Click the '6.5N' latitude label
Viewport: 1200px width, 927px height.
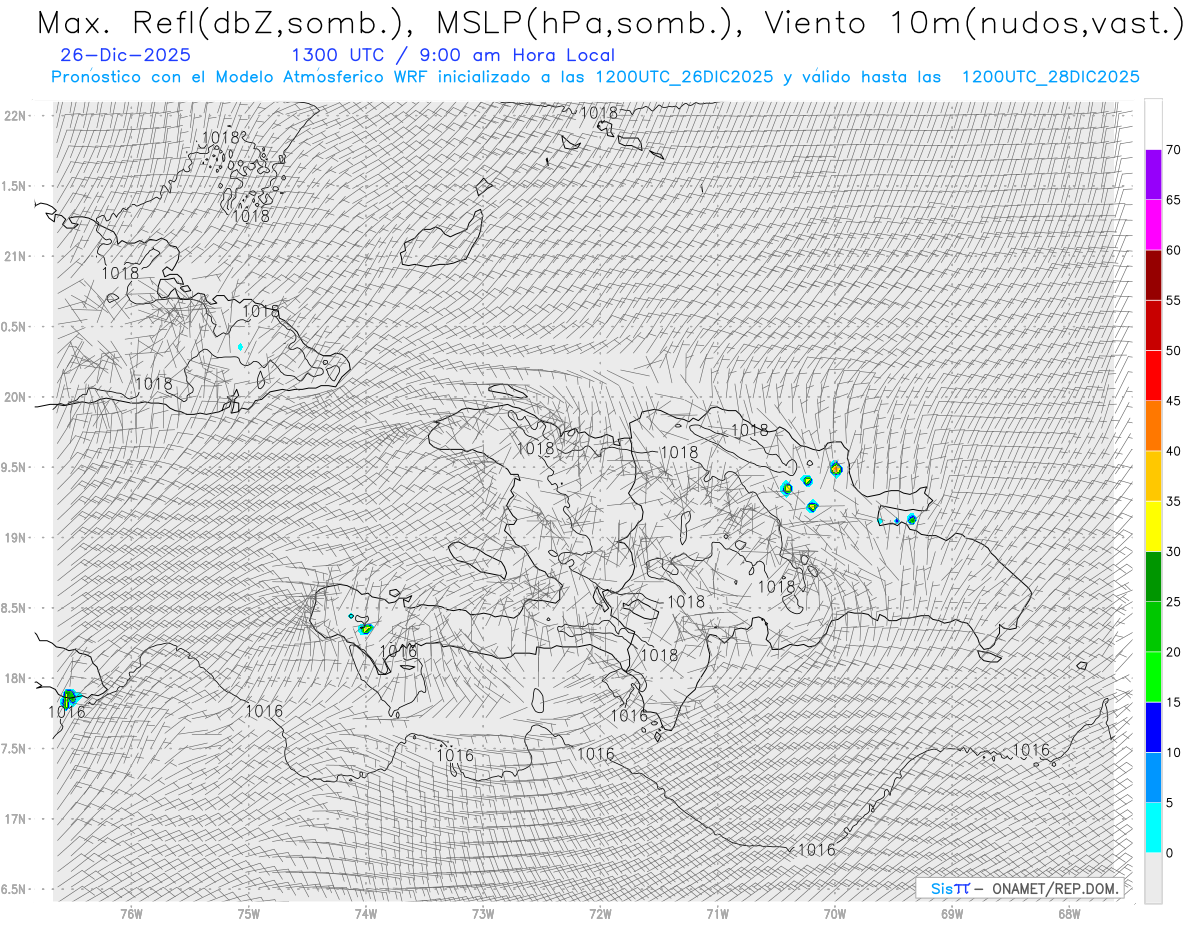pos(15,889)
